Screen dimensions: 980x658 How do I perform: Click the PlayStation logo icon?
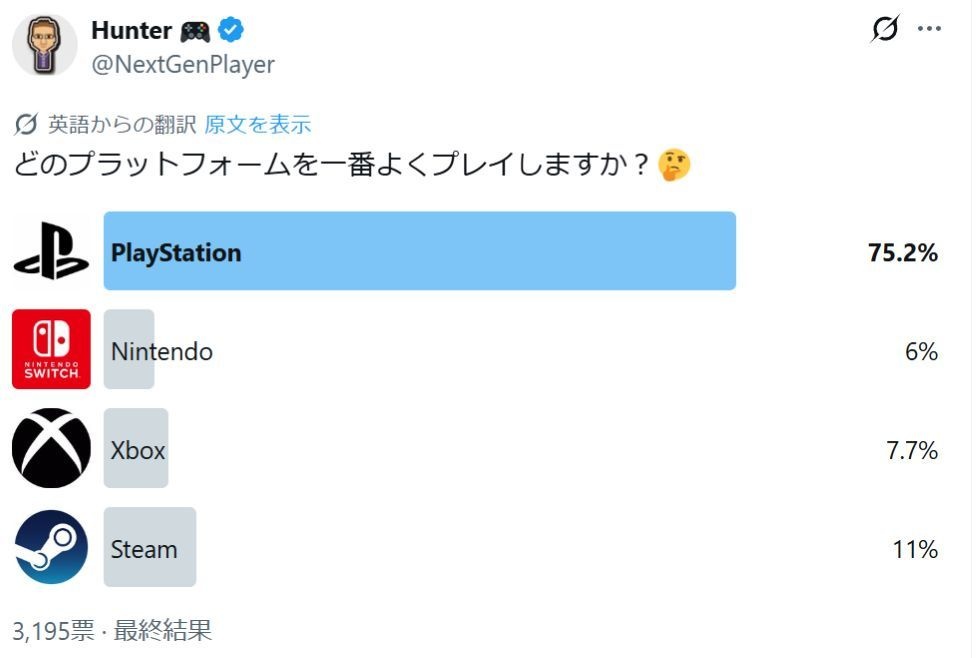(51, 251)
